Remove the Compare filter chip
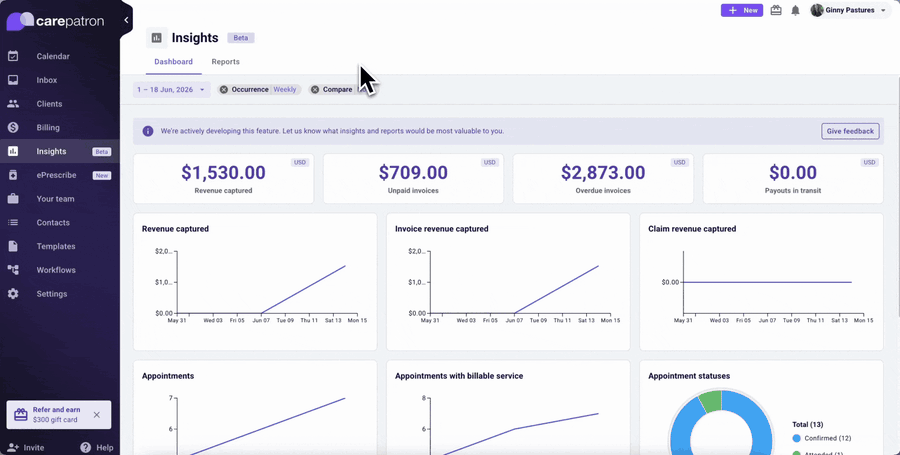 click(x=315, y=90)
